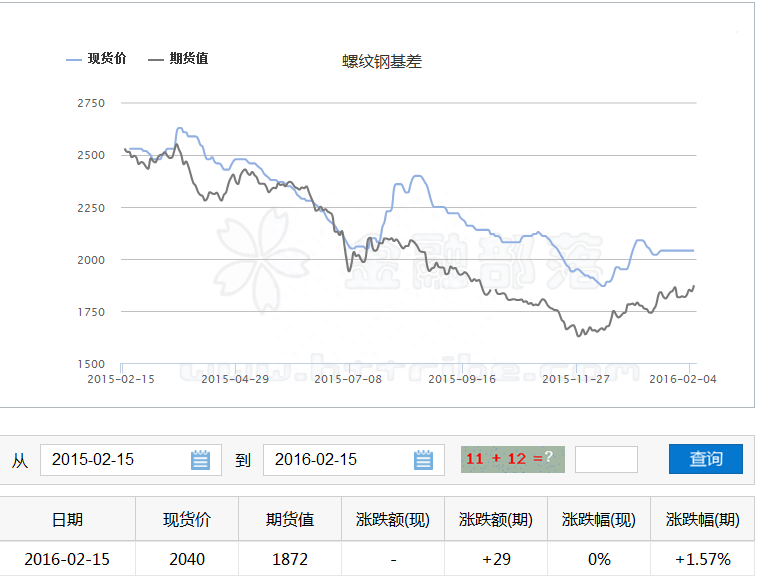This screenshot has height=576, width=768.
Task: Click the 日期 column header
Action: 68,519
